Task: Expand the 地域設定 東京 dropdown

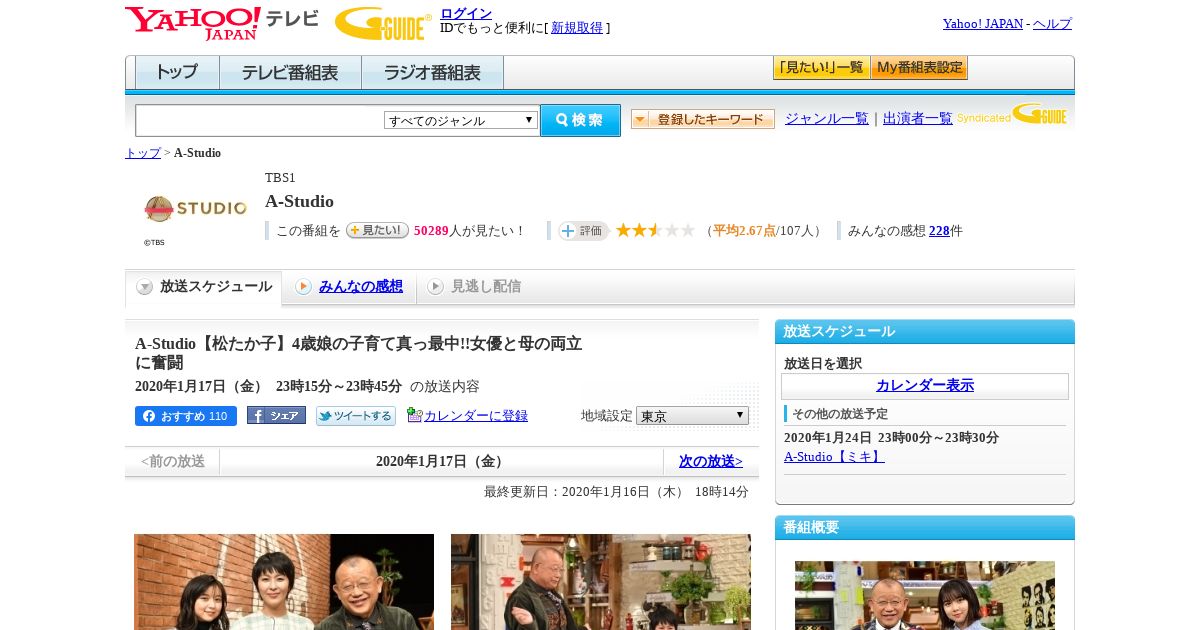Action: click(692, 416)
